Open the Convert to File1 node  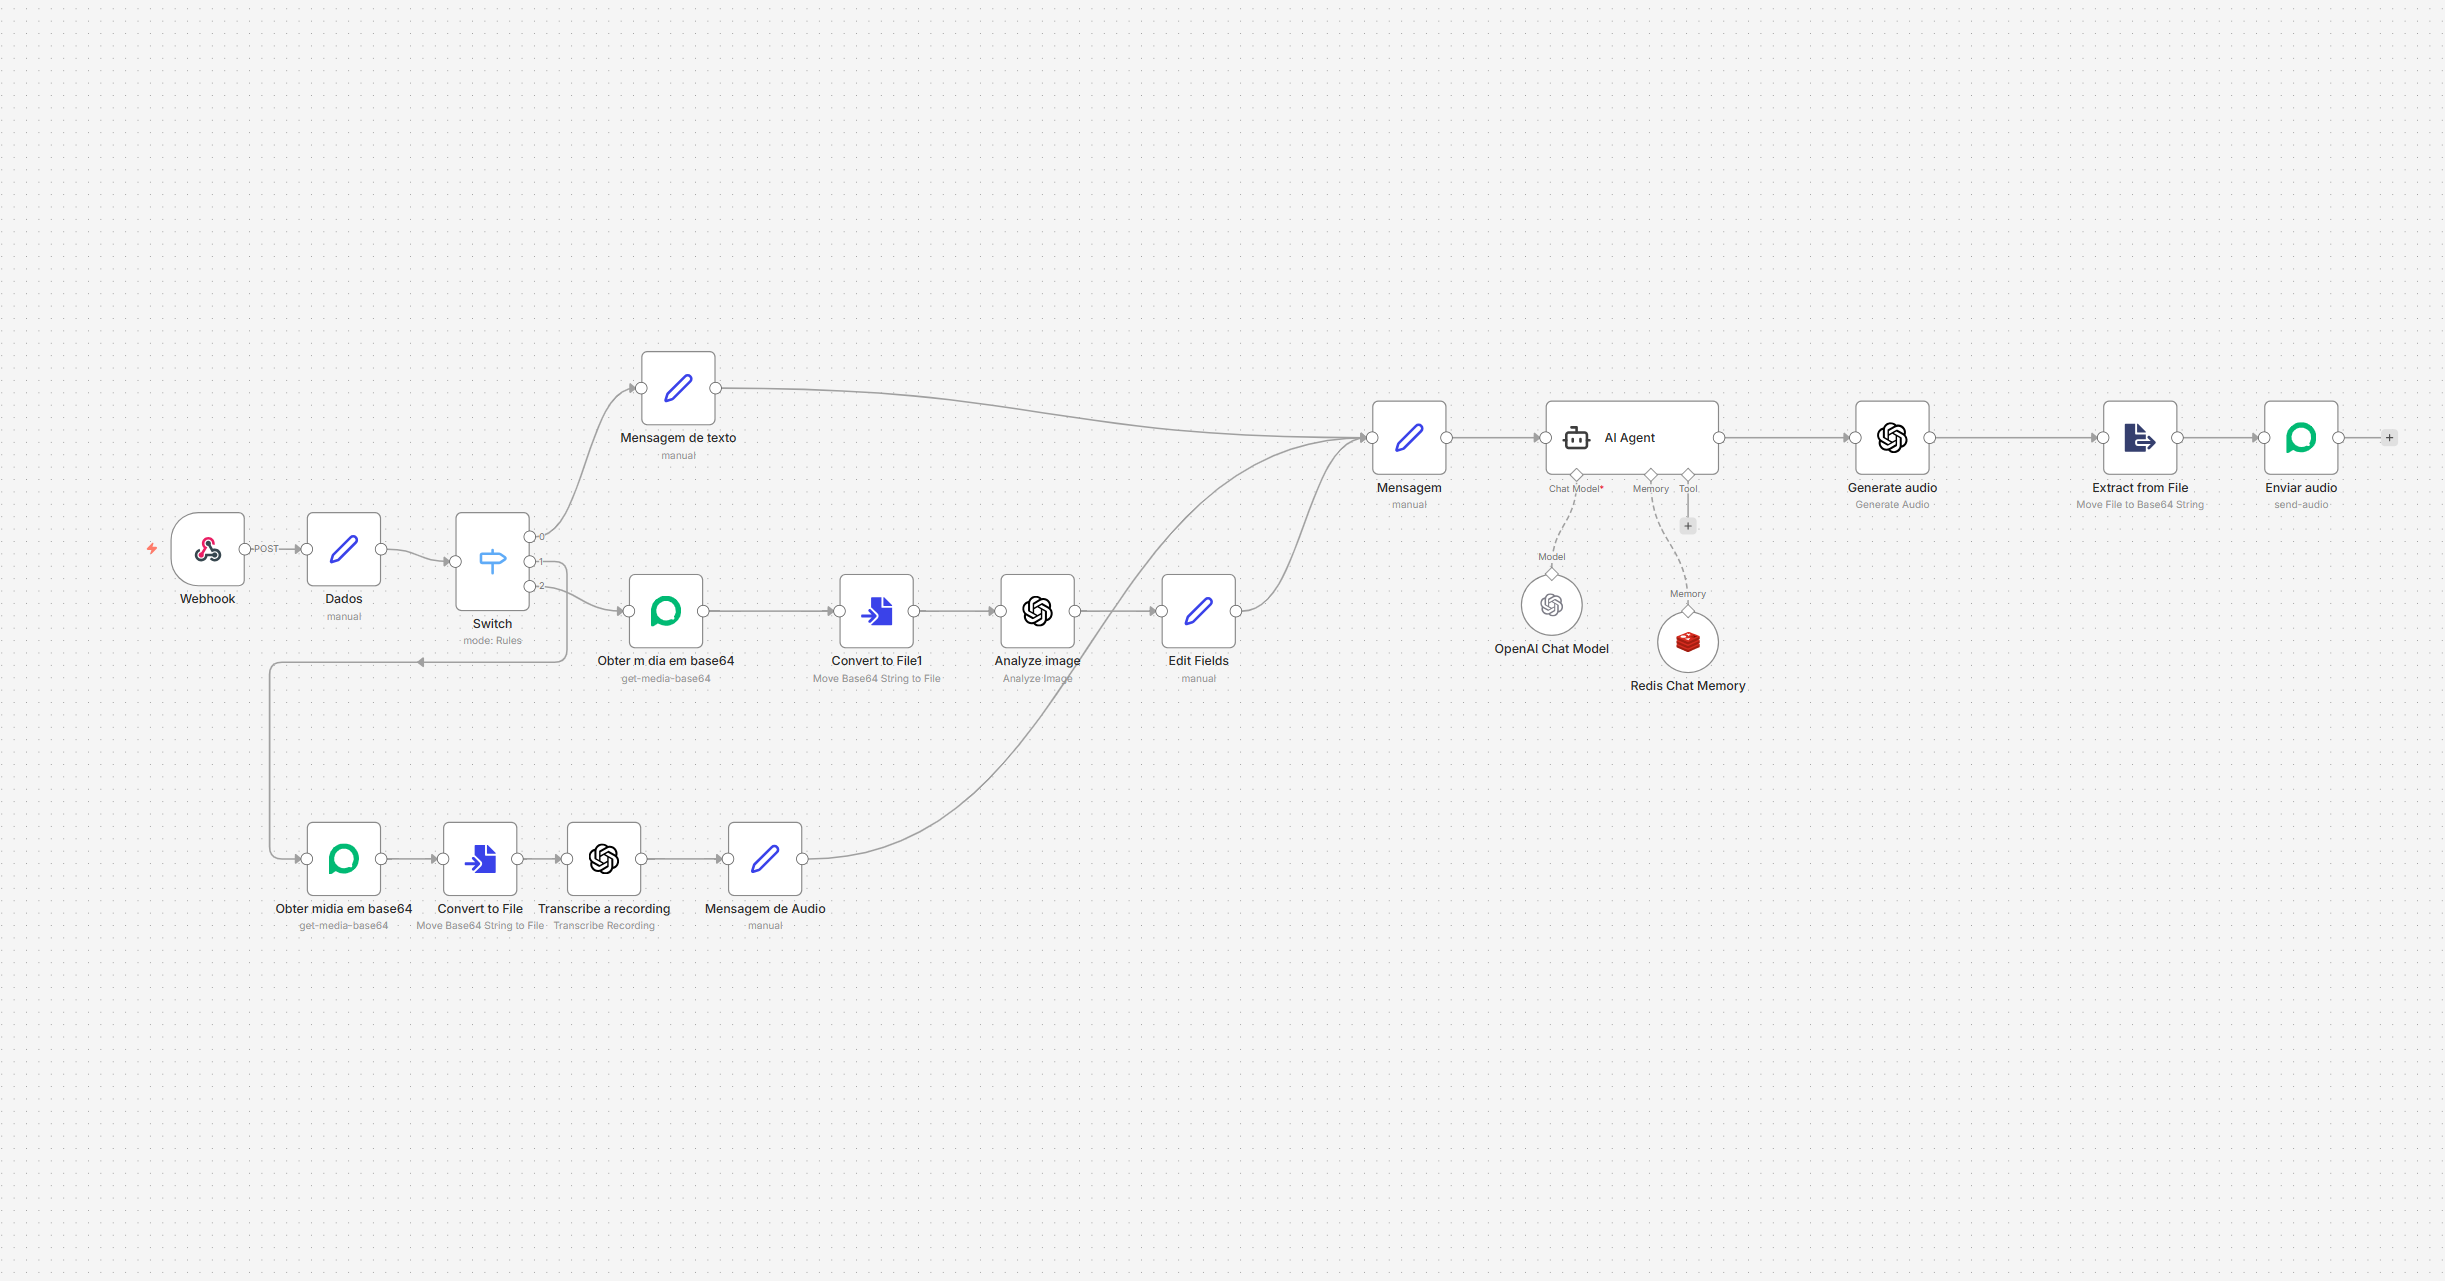coord(876,611)
